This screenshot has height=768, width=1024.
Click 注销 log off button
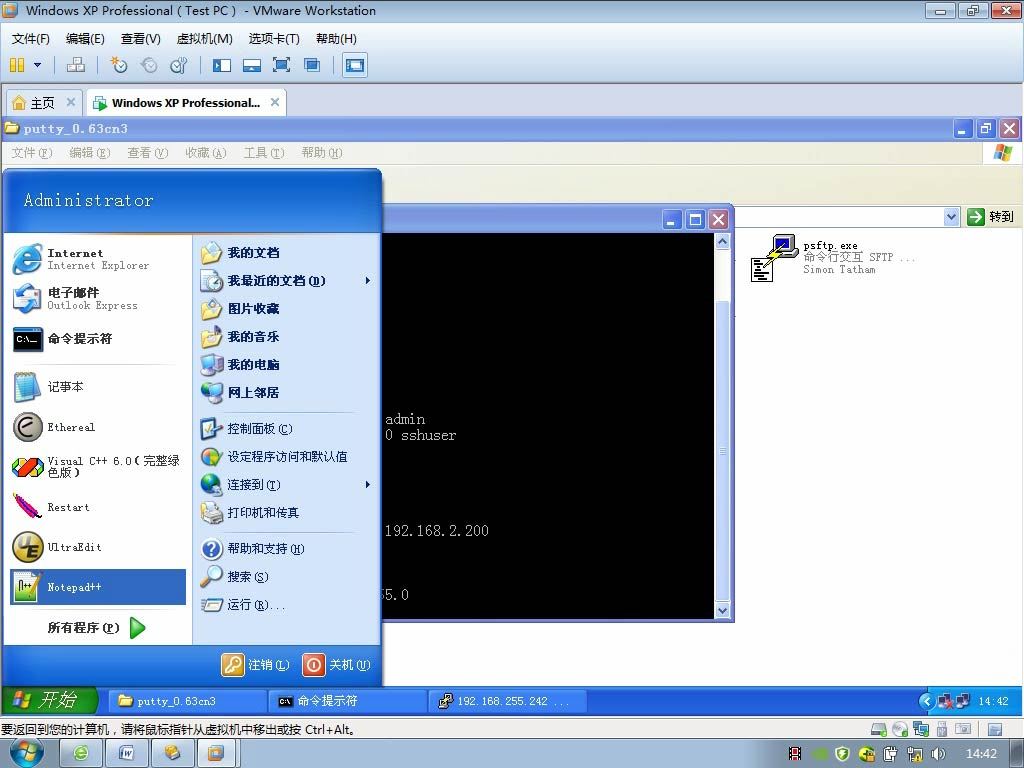tap(255, 665)
